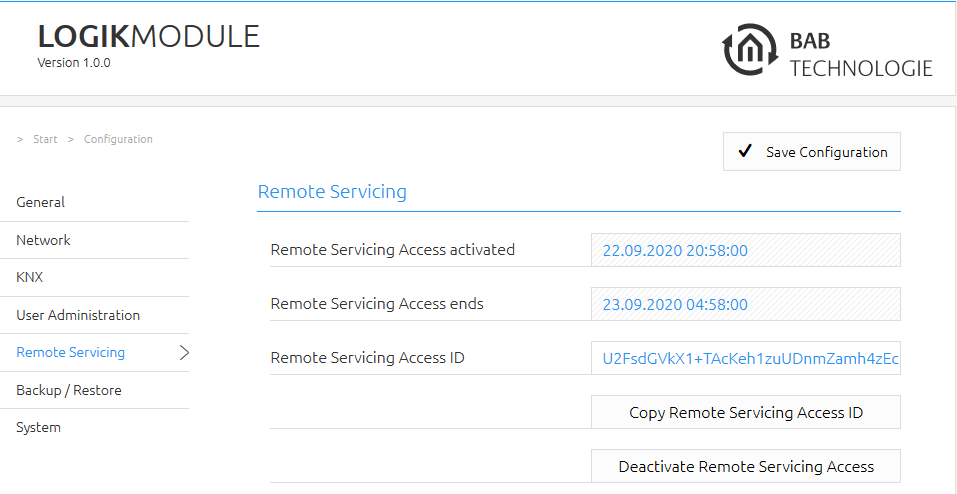The height and width of the screenshot is (494, 957).
Task: Click the Version 1.0.0 text
Action: (74, 62)
